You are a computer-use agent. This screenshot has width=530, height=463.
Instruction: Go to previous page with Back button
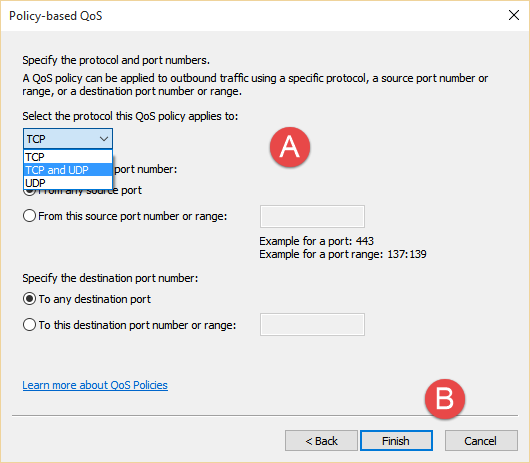pos(321,441)
